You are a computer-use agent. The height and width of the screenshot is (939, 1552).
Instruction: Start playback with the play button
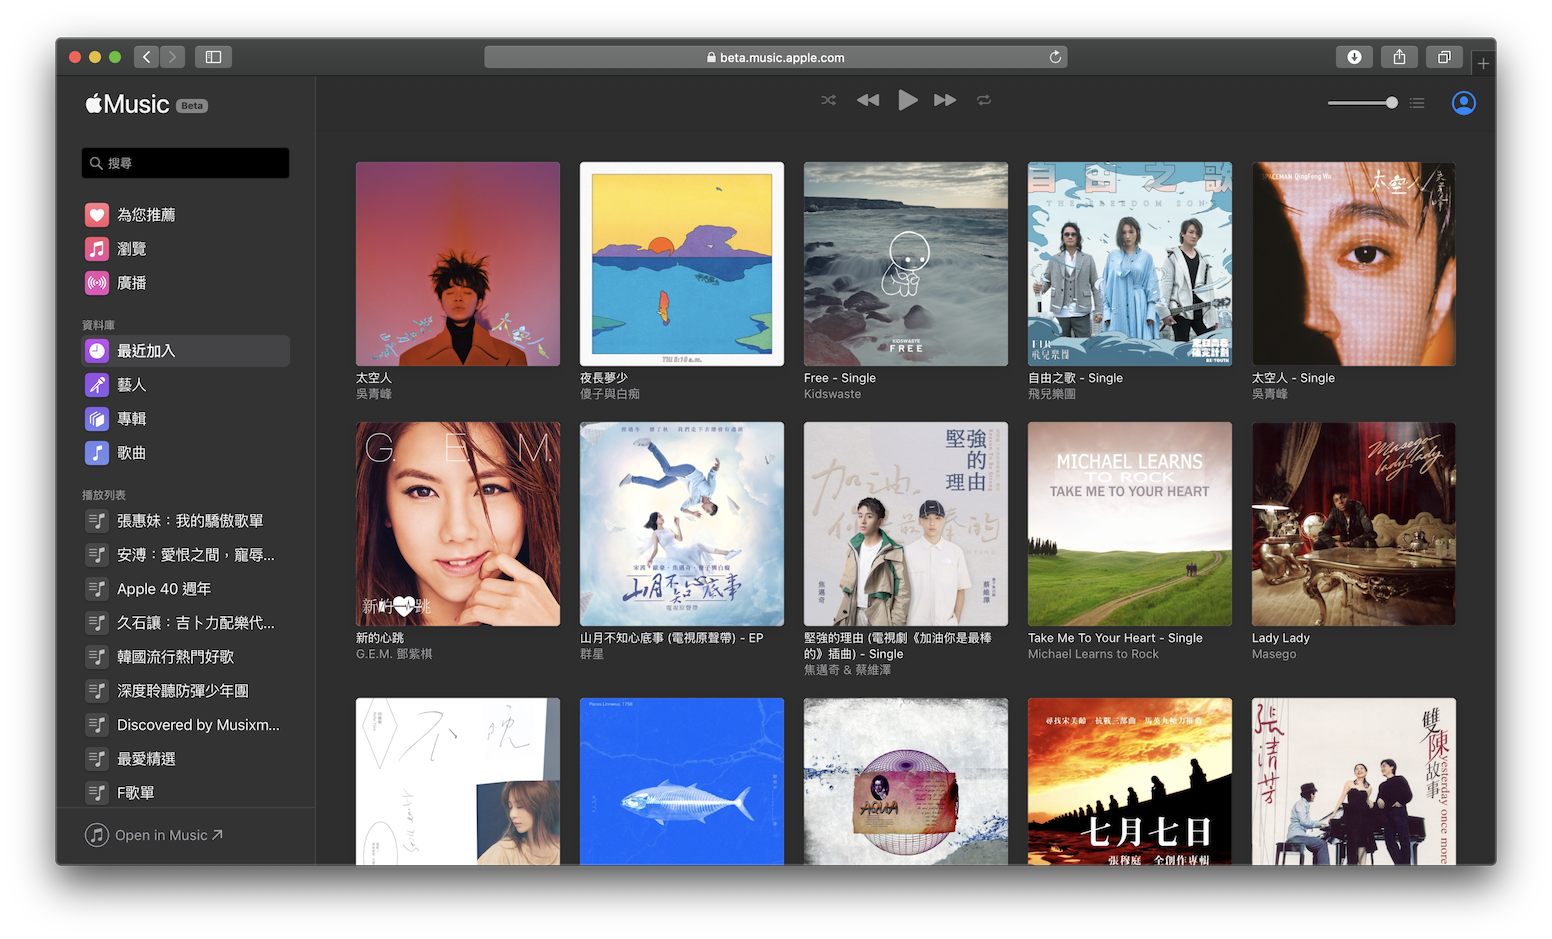(907, 100)
